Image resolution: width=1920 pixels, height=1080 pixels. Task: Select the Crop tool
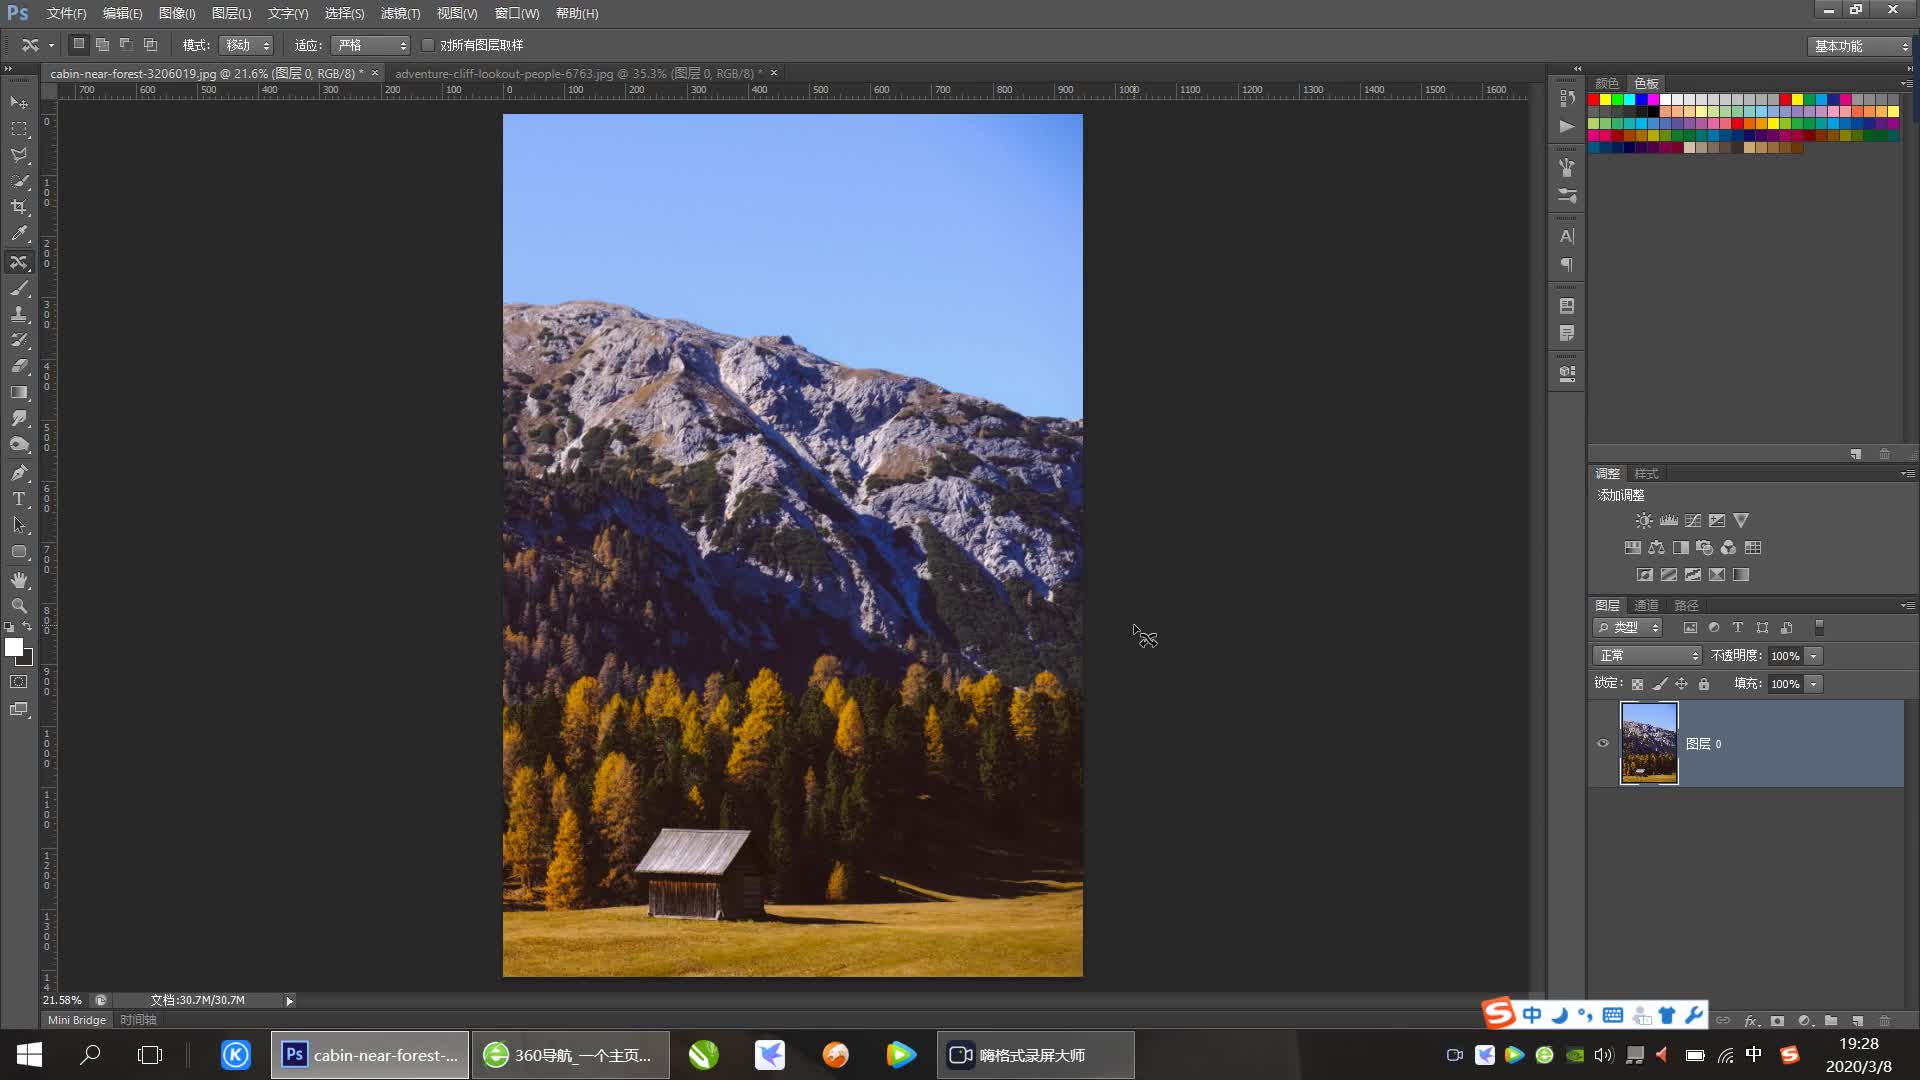(x=19, y=207)
